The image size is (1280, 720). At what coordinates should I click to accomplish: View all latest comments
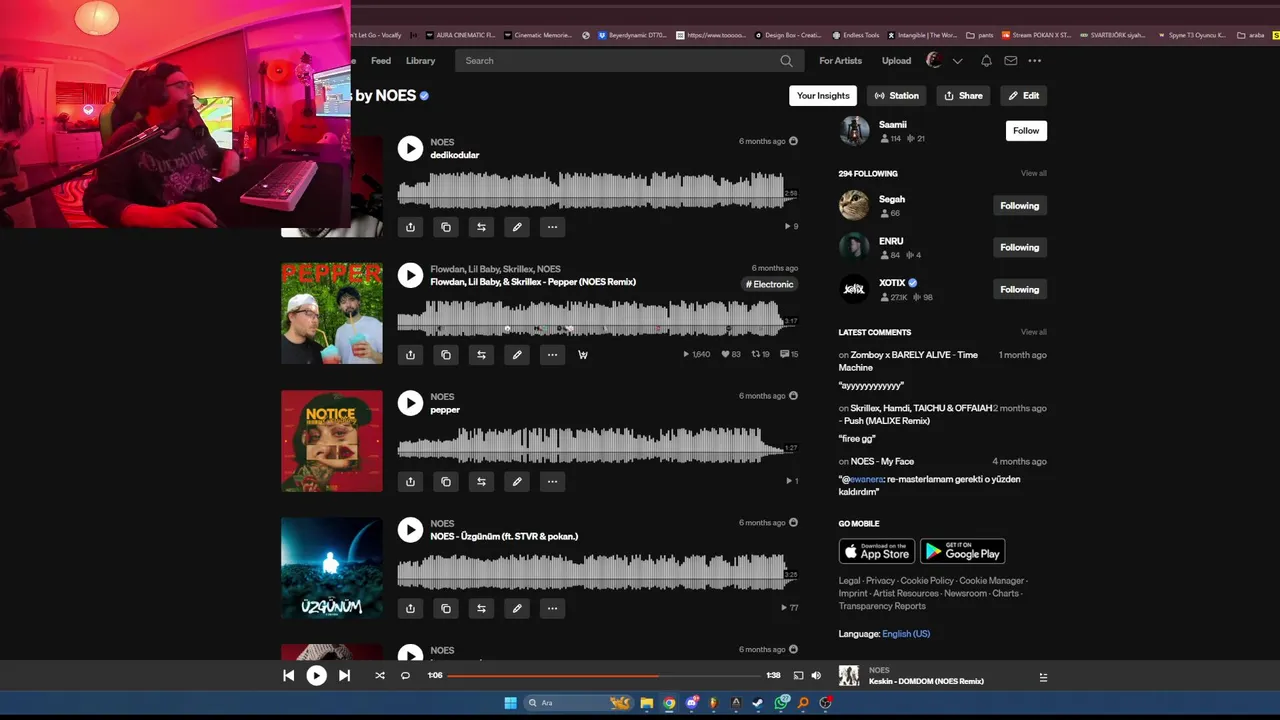pyautogui.click(x=1033, y=332)
